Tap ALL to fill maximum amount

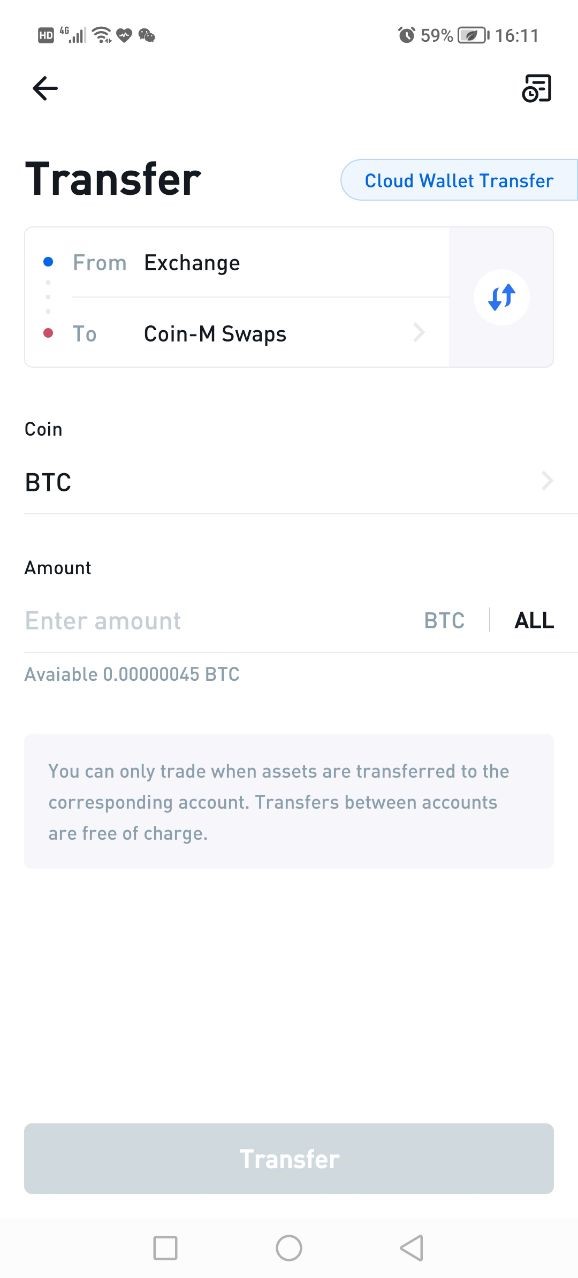(x=534, y=620)
